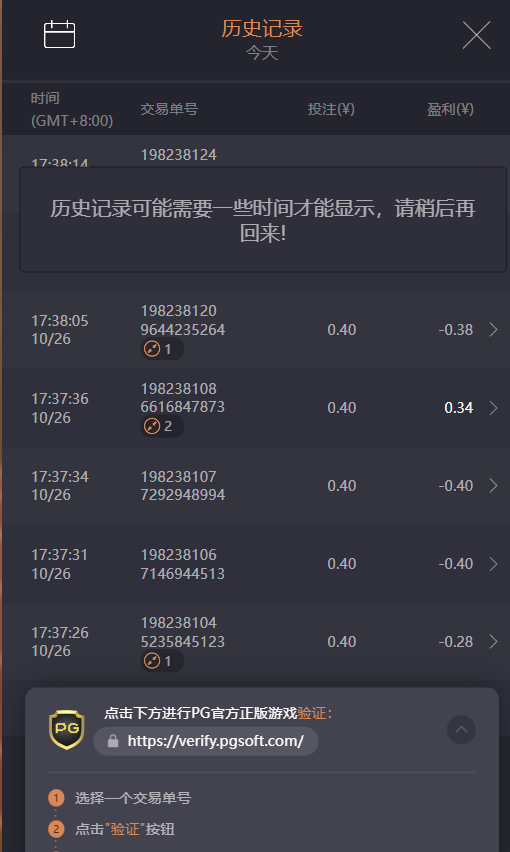This screenshot has width=510, height=852.
Task: Click free-spin badge on transaction 5235845123
Action: pos(162,661)
